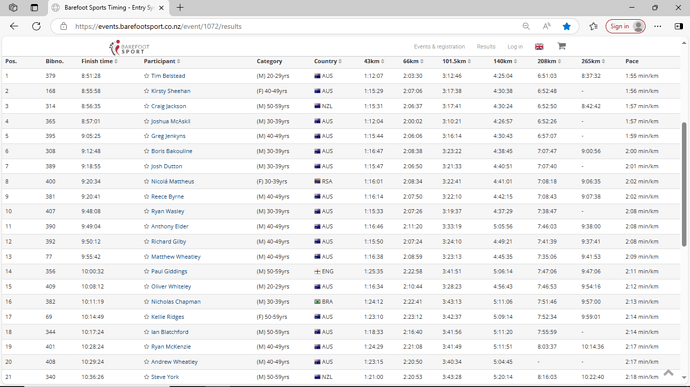Click the shopping cart icon
Screen dimensions: 690x387
click(x=562, y=46)
